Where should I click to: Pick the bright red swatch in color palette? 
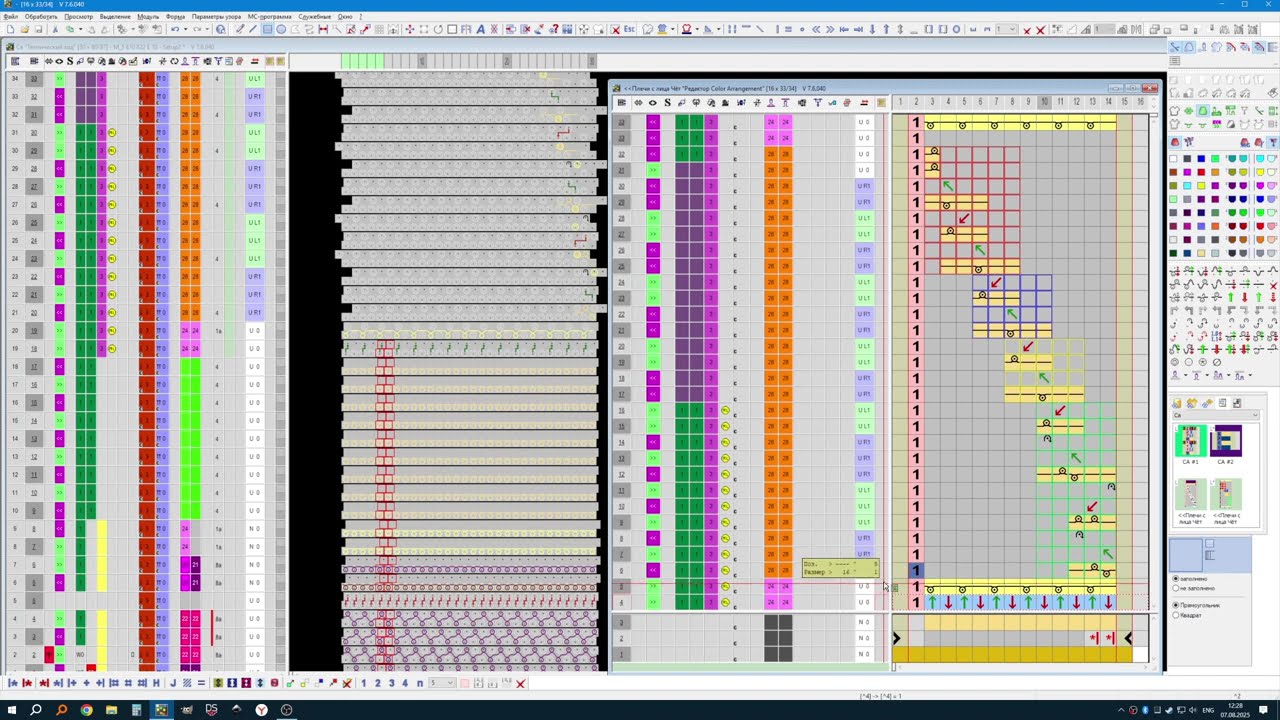1201,172
